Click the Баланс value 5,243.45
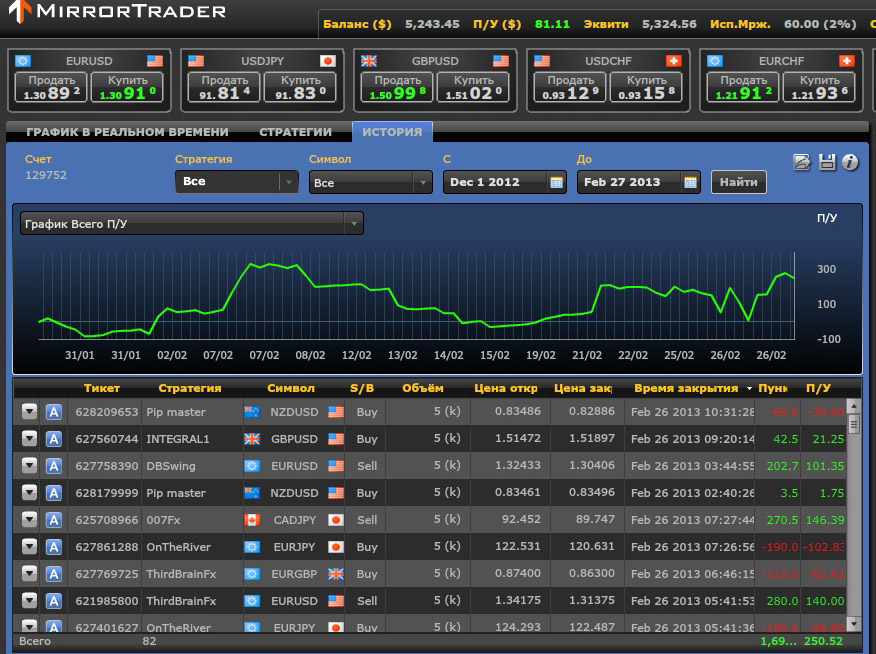The width and height of the screenshot is (876, 654). (x=432, y=24)
